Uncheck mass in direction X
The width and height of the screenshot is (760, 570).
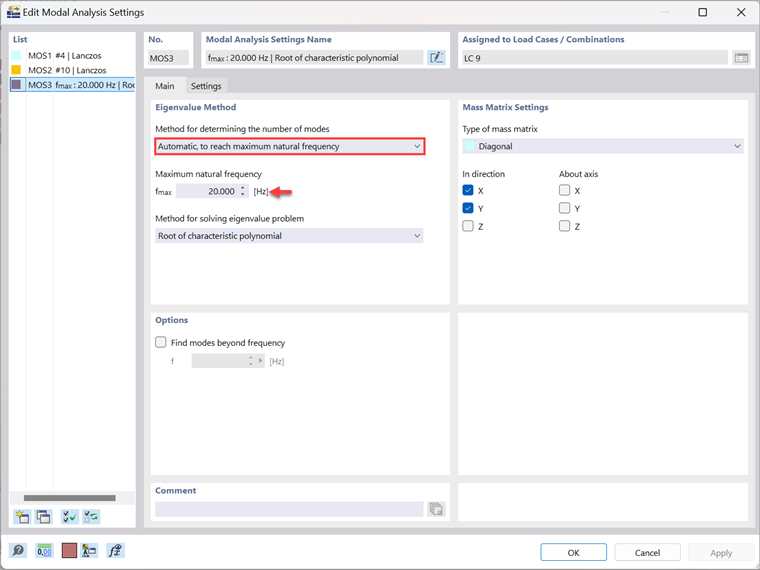[x=468, y=190]
